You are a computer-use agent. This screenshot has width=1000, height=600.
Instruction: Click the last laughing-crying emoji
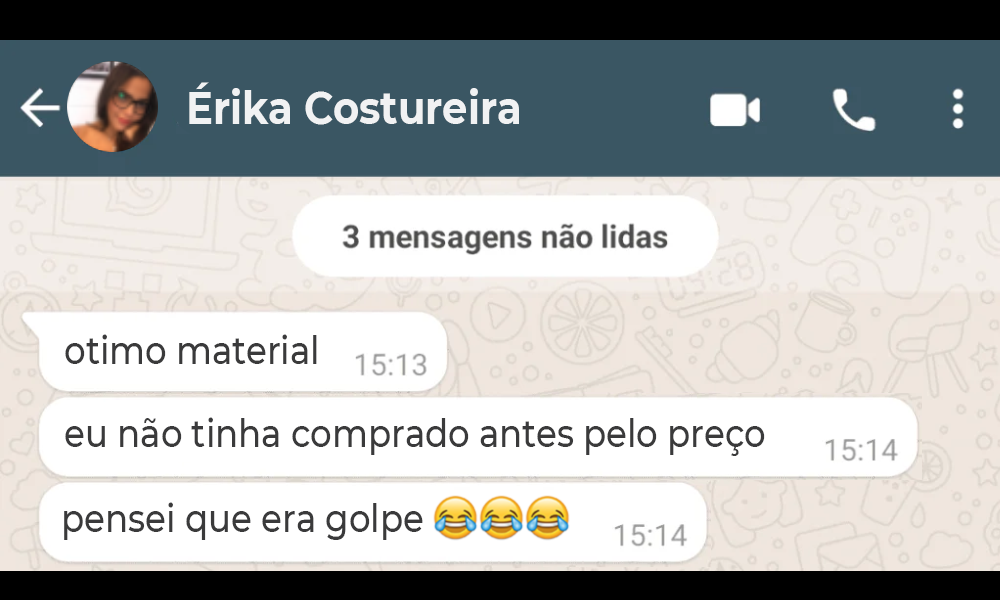pyautogui.click(x=548, y=518)
